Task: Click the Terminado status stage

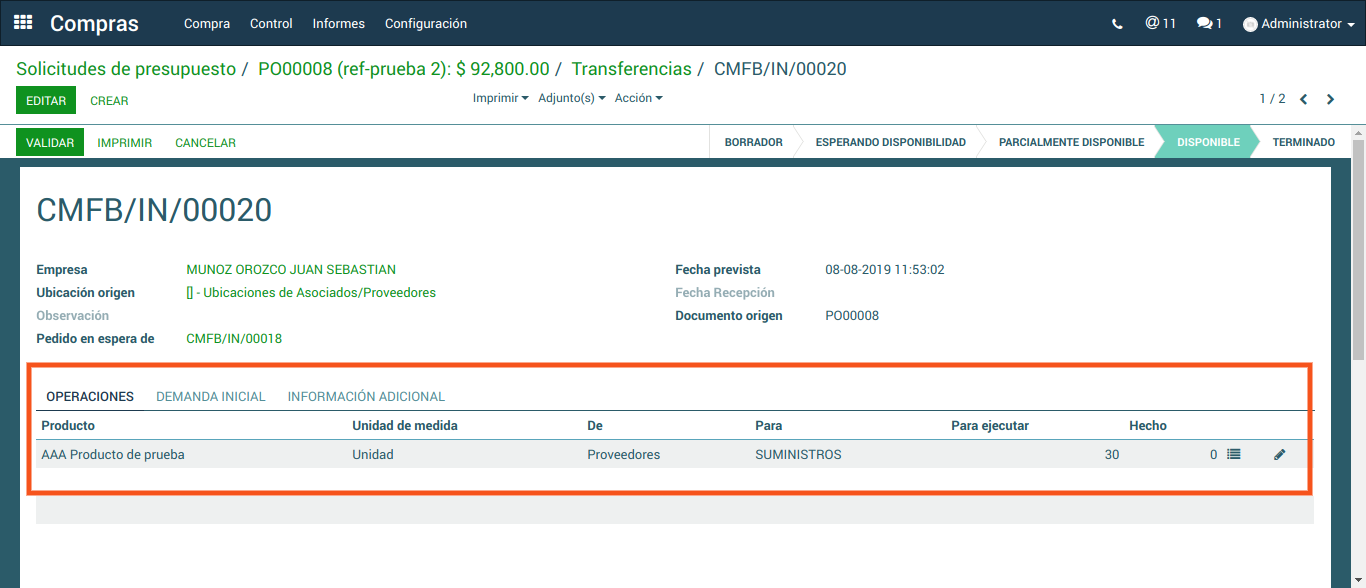Action: click(x=1303, y=142)
